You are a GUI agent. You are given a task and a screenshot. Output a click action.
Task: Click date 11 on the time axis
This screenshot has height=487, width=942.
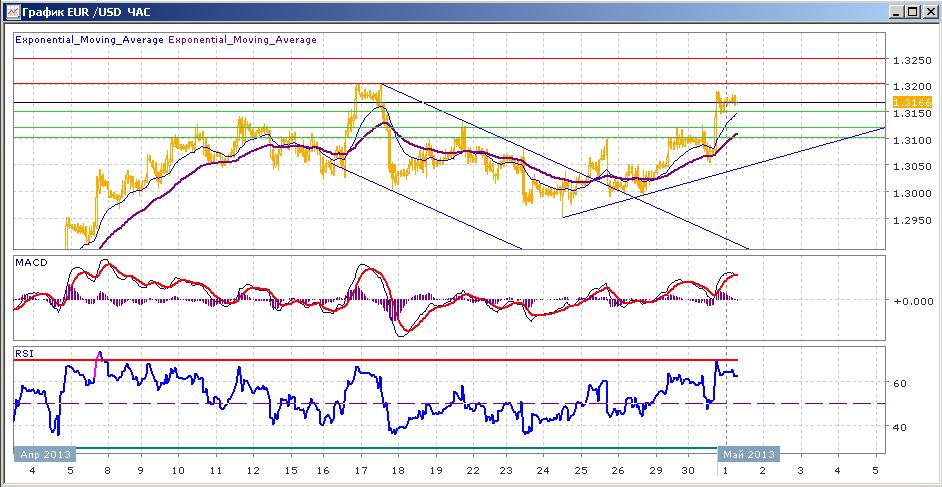tap(215, 471)
